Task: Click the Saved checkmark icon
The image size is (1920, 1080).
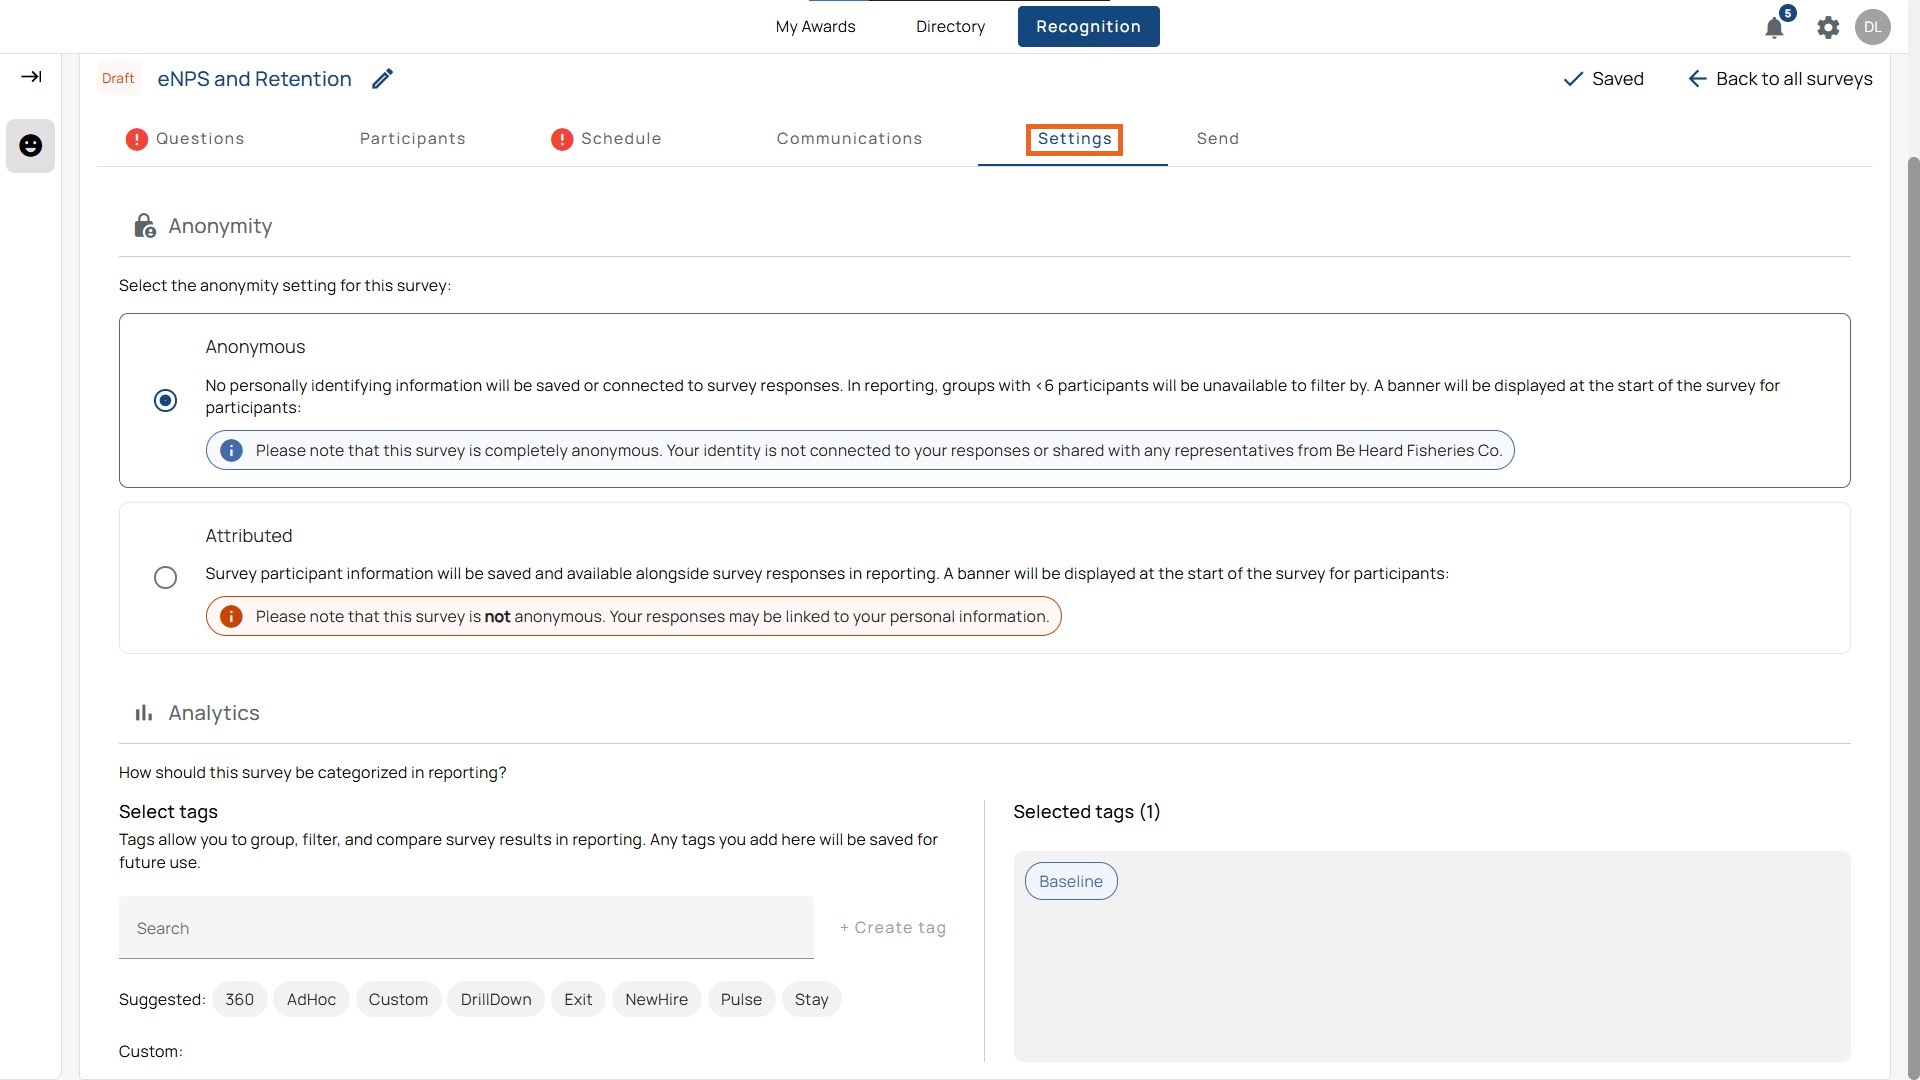Action: [x=1573, y=79]
